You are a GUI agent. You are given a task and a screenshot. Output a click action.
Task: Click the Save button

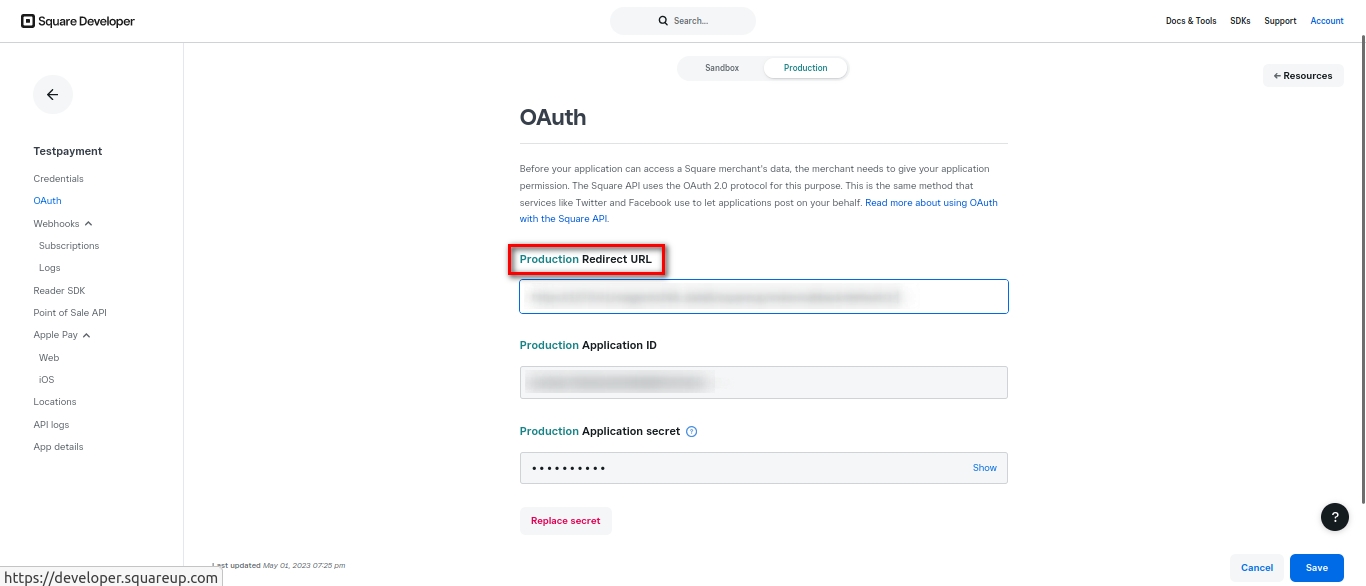tap(1316, 568)
